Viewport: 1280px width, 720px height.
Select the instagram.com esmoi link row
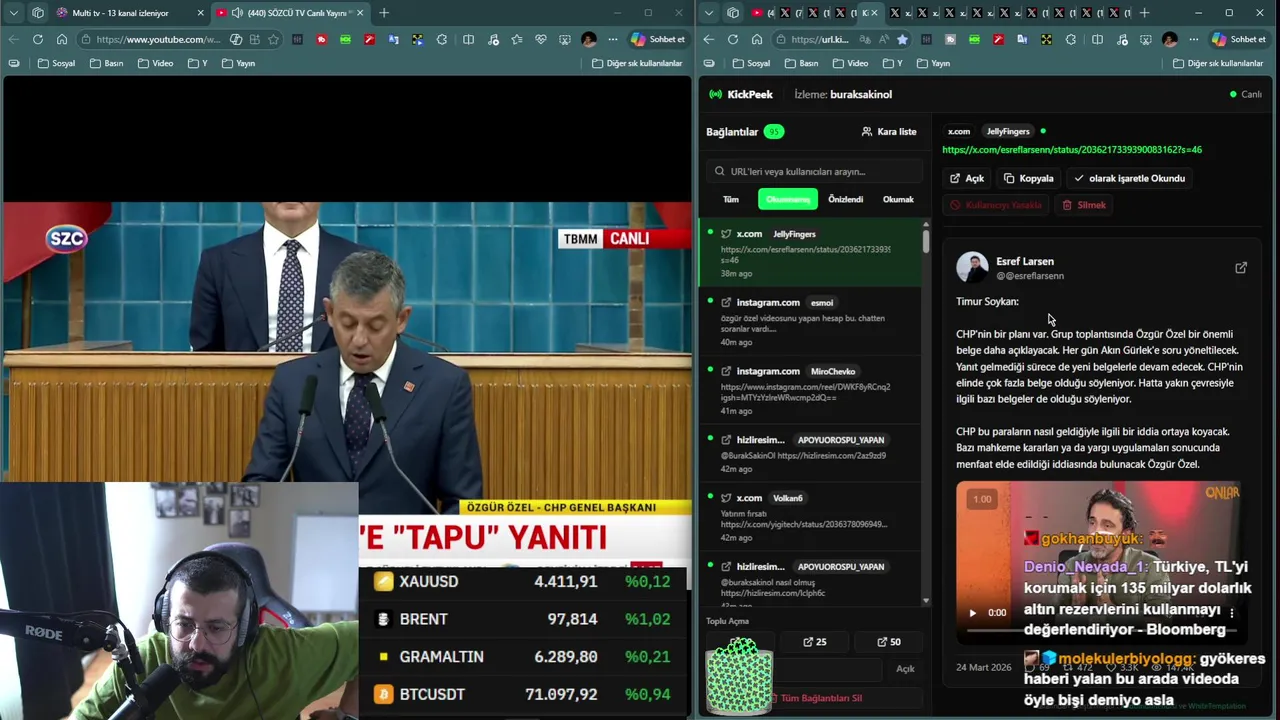click(810, 322)
